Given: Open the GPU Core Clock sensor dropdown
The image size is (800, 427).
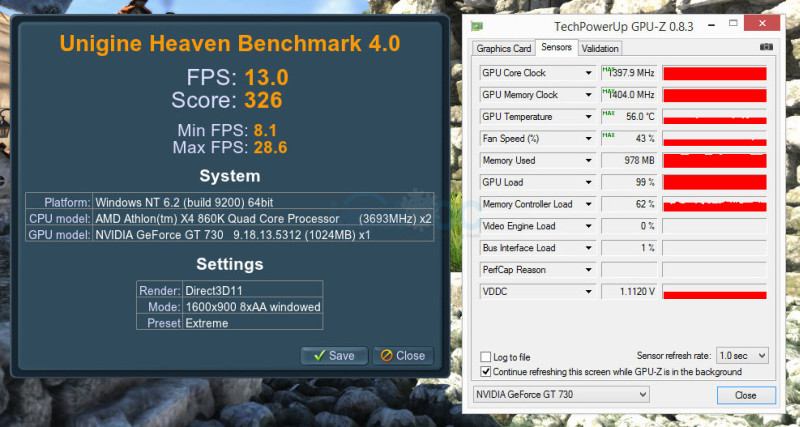Looking at the screenshot, I should (x=588, y=73).
